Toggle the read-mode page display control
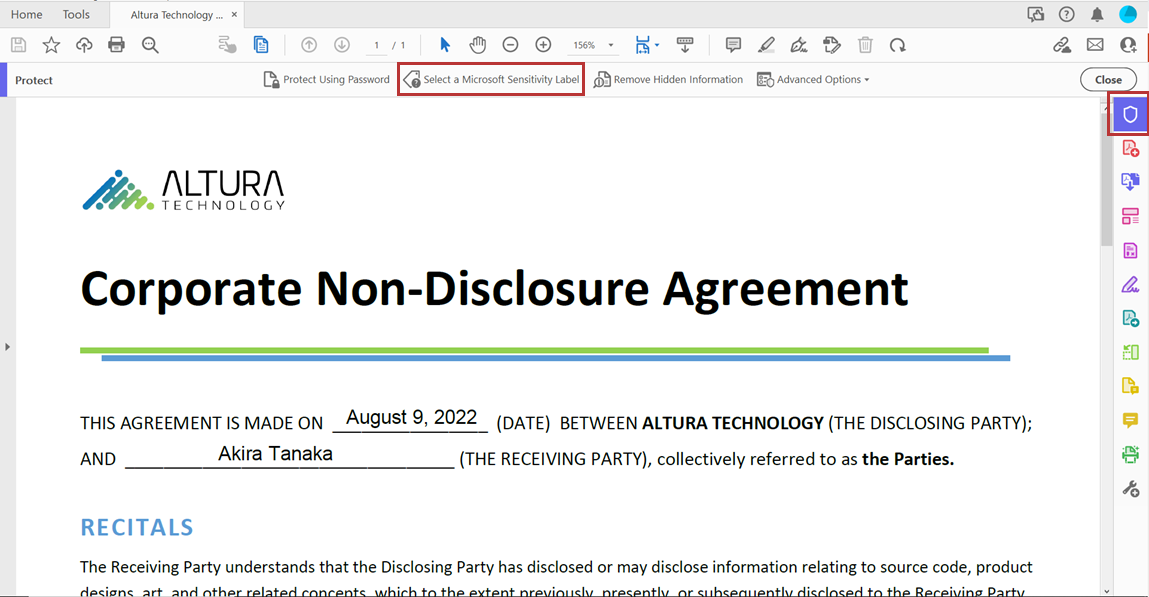The width and height of the screenshot is (1149, 597). click(685, 44)
